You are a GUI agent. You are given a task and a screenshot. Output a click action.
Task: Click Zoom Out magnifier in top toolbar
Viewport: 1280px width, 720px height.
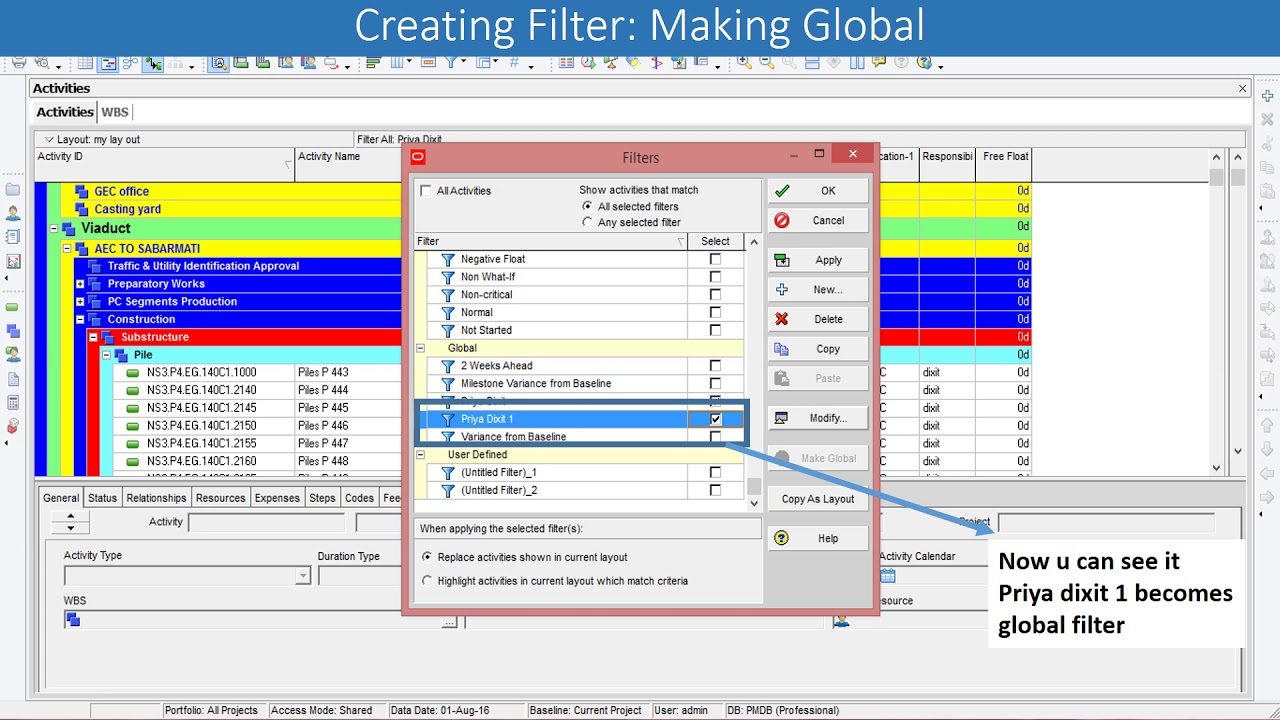[767, 63]
